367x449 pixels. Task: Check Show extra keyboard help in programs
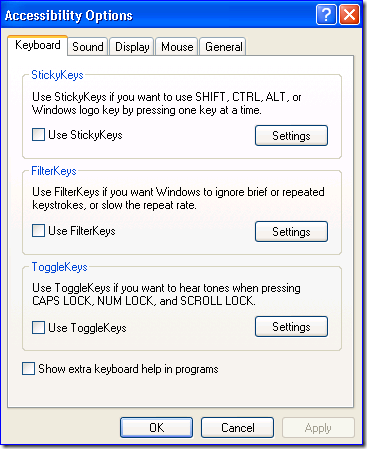click(x=28, y=369)
